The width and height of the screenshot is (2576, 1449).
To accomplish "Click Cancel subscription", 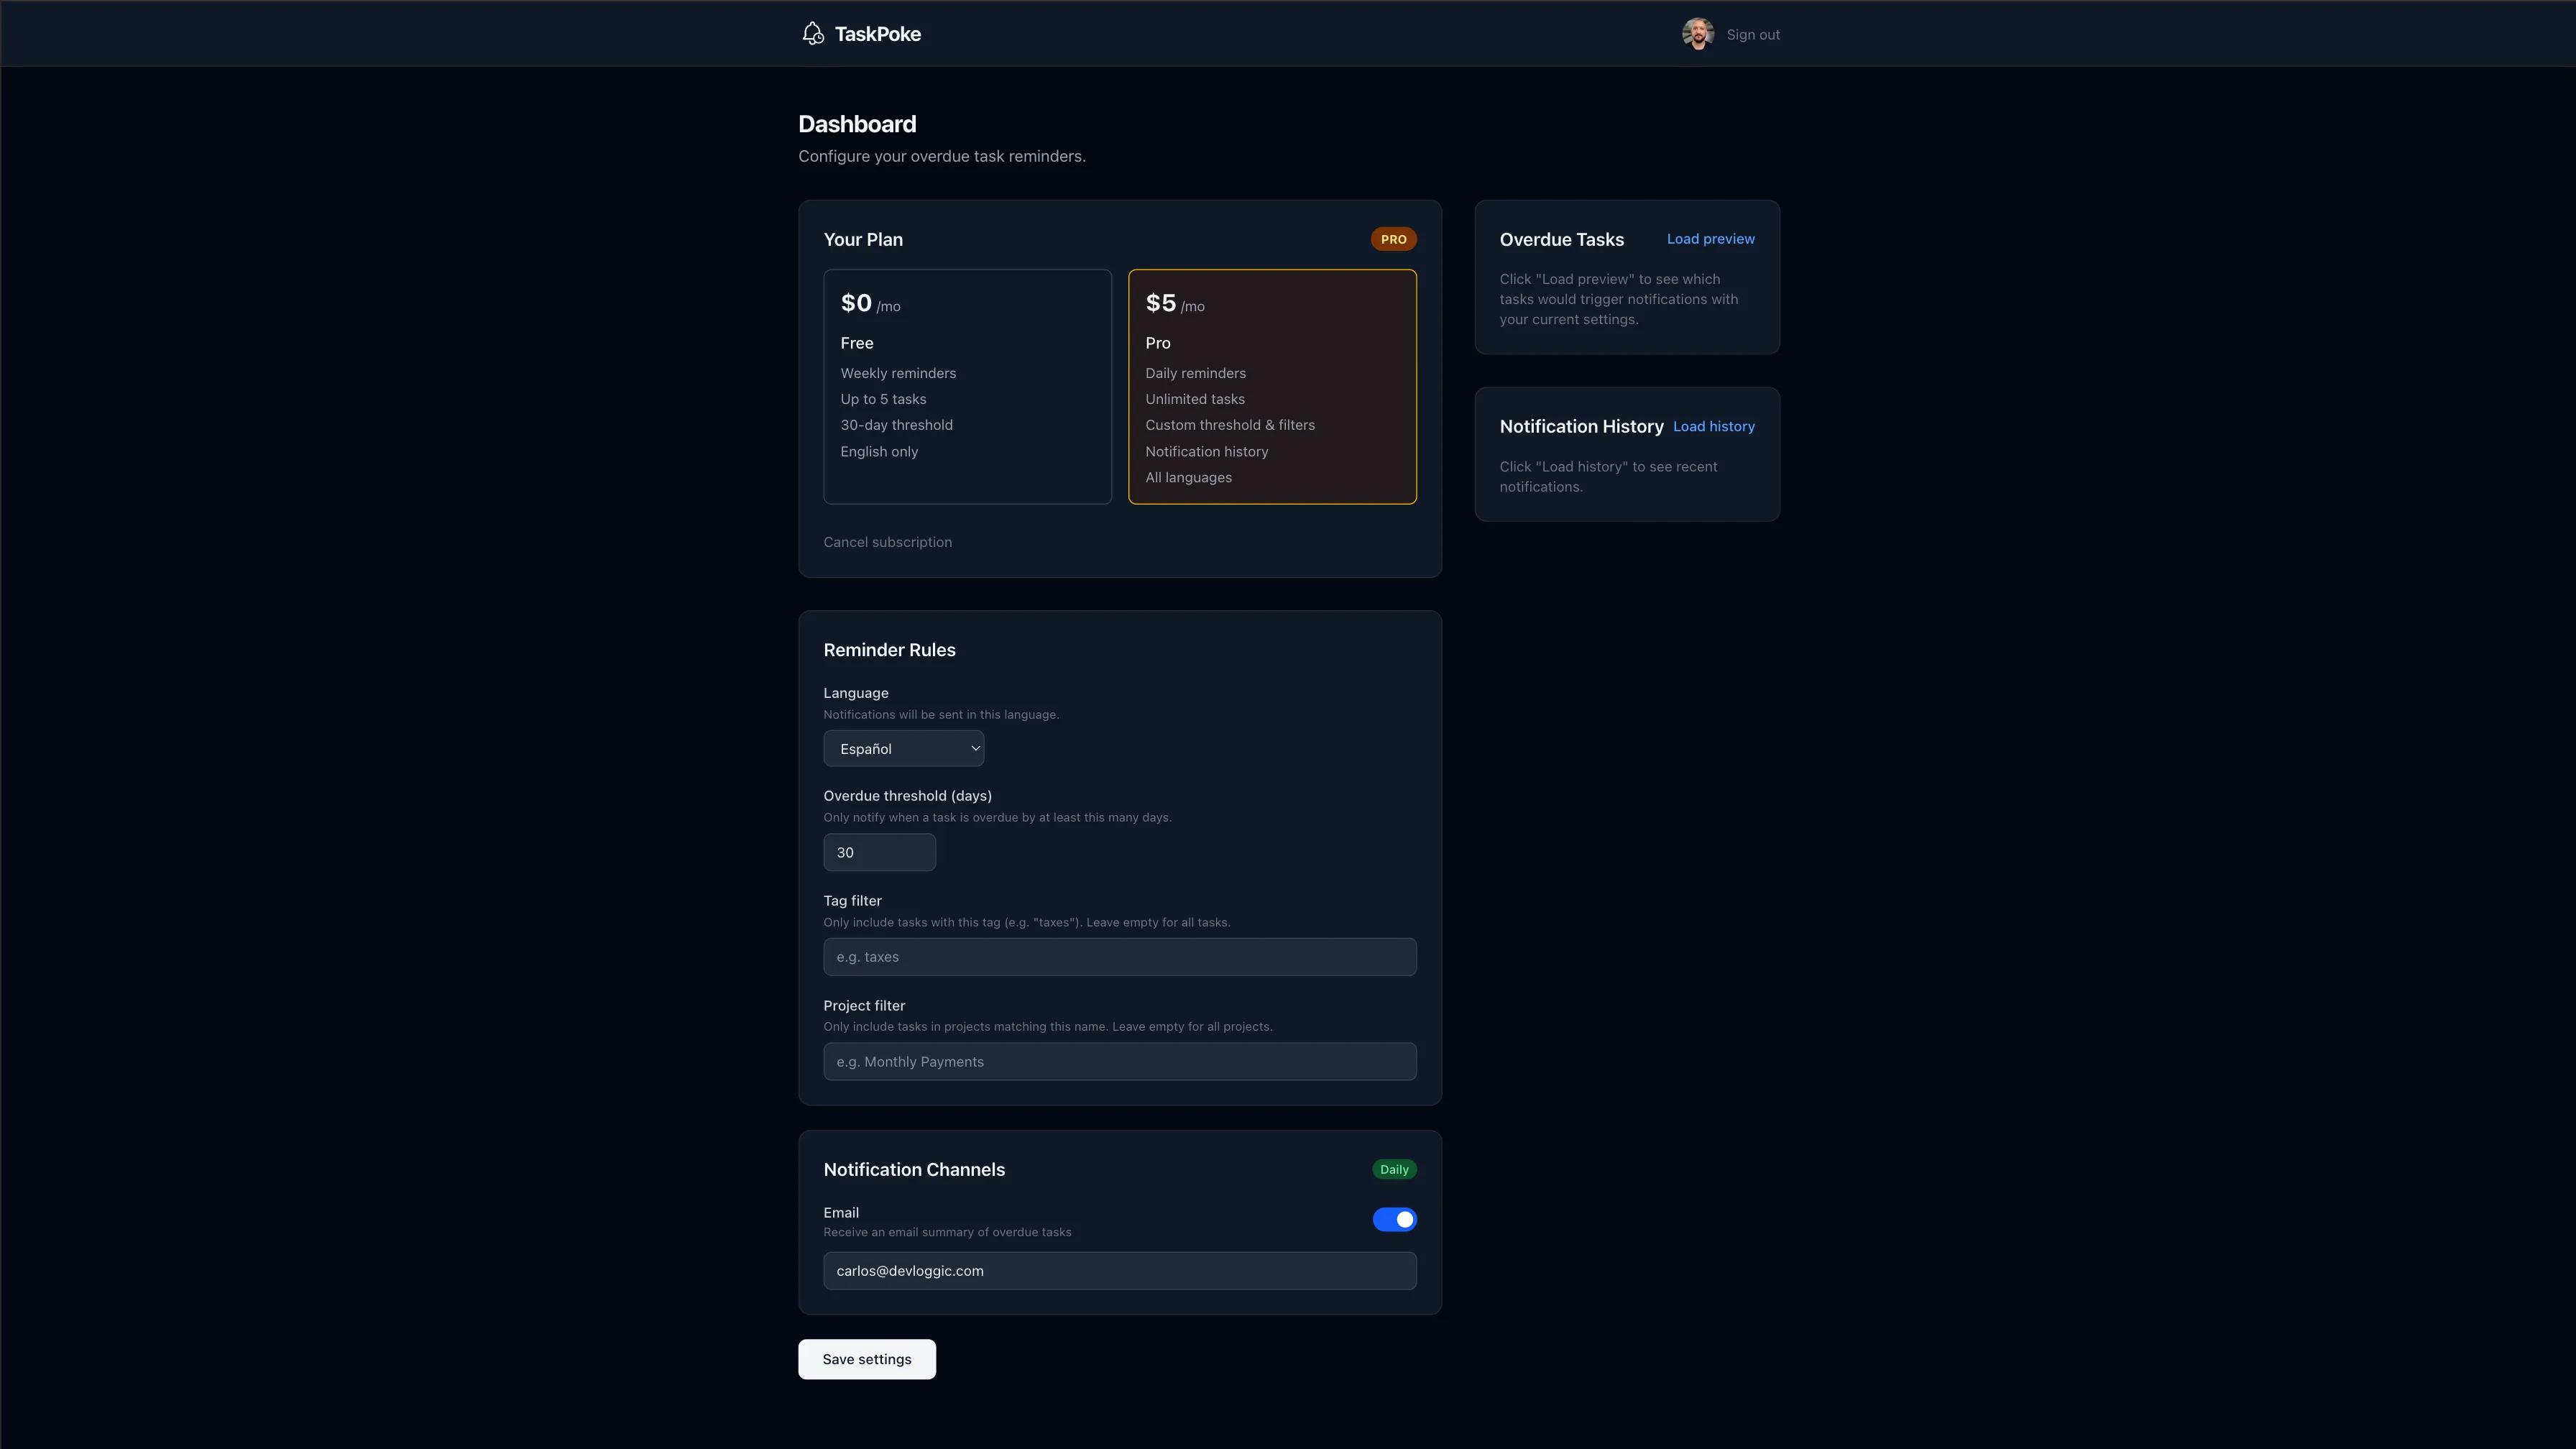I will tap(887, 542).
